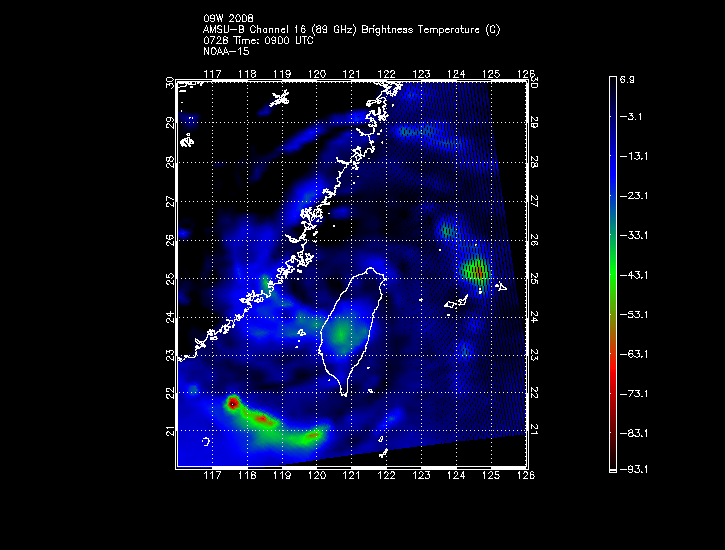Select the -53.1 color scale value
725x550 pixels.
pyautogui.click(x=634, y=315)
